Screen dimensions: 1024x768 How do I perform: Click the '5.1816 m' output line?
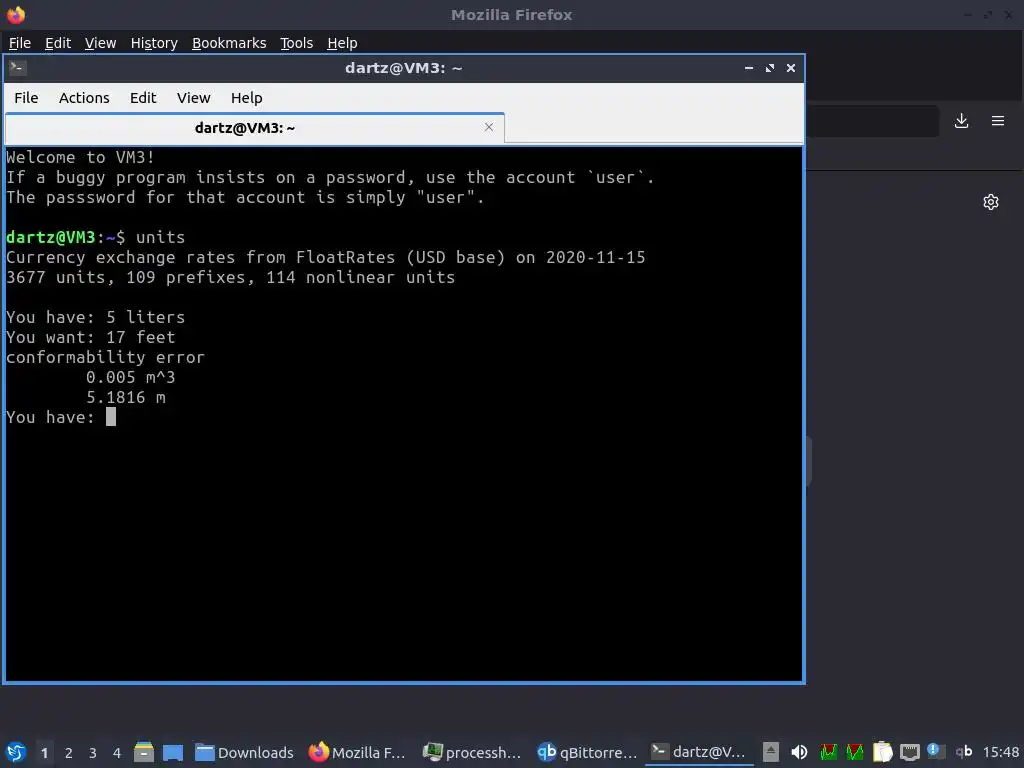(125, 397)
